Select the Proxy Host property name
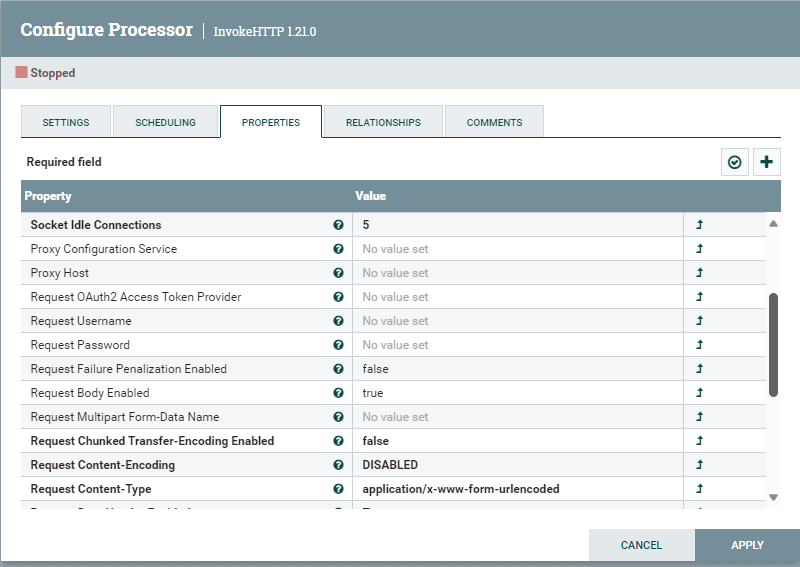 [x=60, y=273]
